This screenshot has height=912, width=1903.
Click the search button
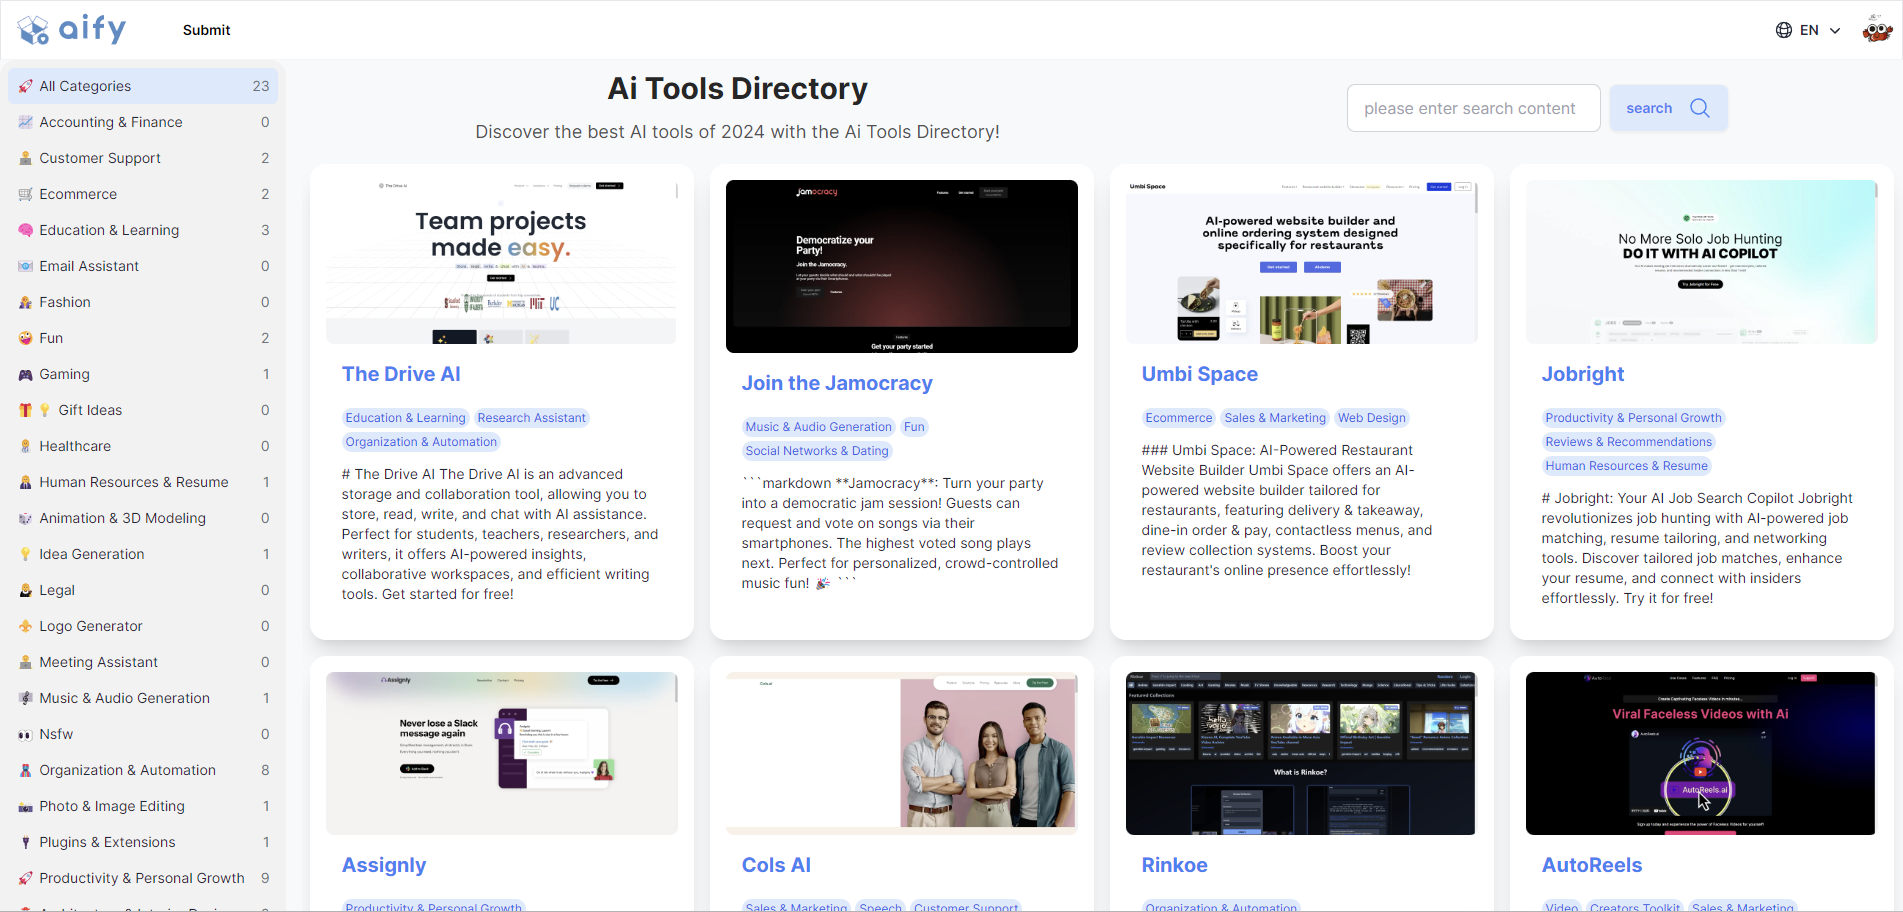point(1668,108)
